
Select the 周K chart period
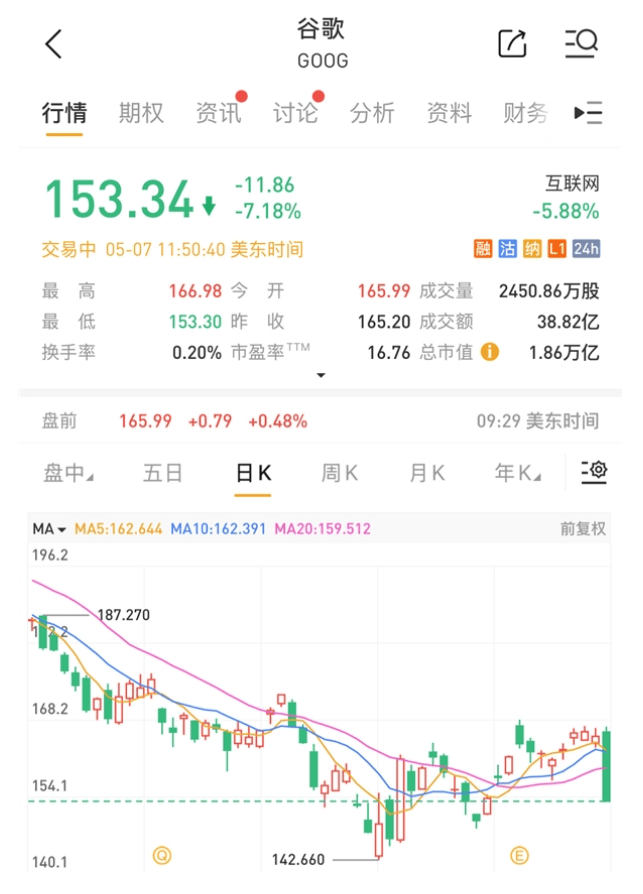339,473
